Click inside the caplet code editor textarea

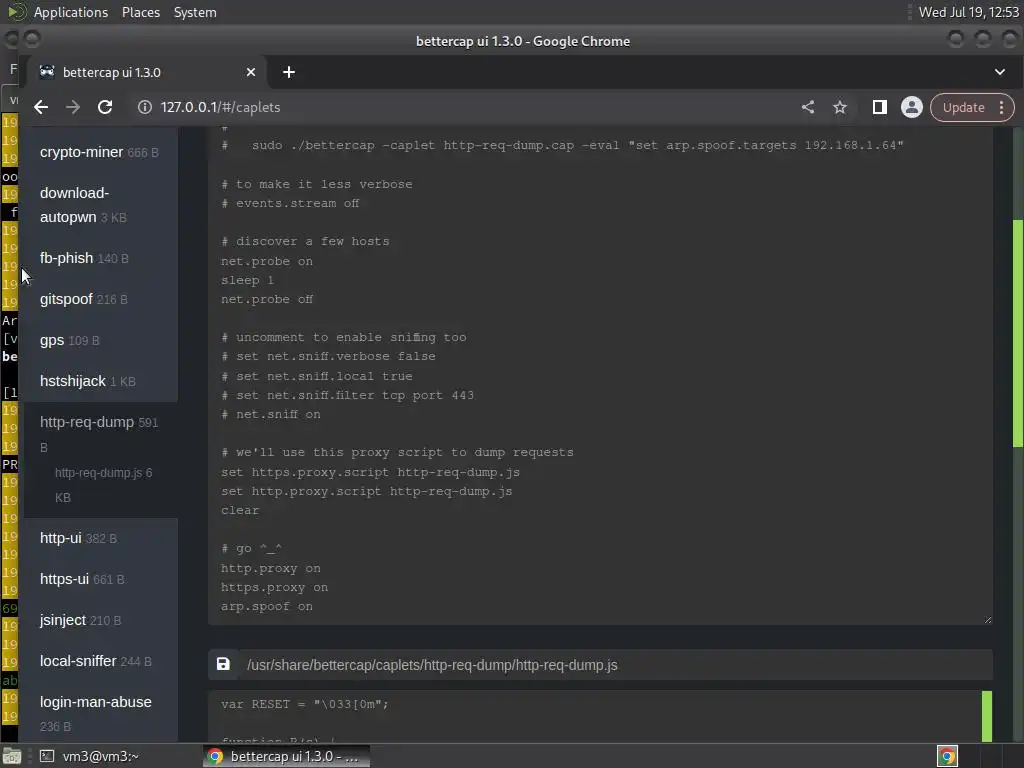tap(600, 376)
